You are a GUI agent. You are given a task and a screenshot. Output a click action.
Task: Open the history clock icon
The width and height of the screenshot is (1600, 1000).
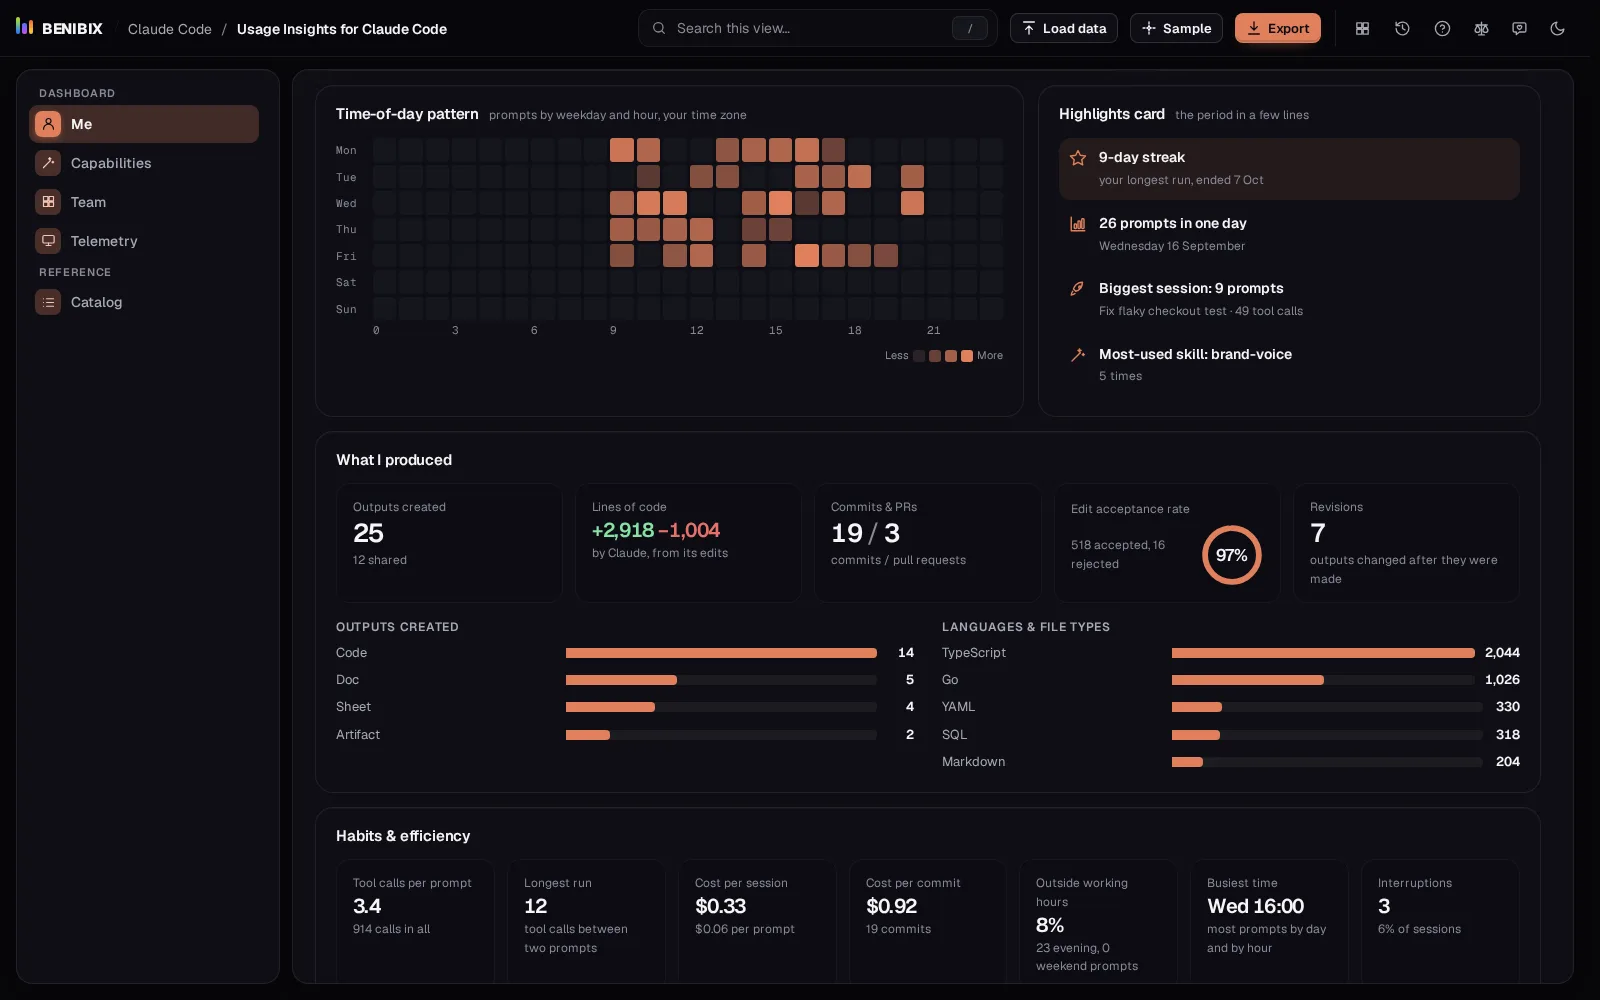pyautogui.click(x=1402, y=28)
